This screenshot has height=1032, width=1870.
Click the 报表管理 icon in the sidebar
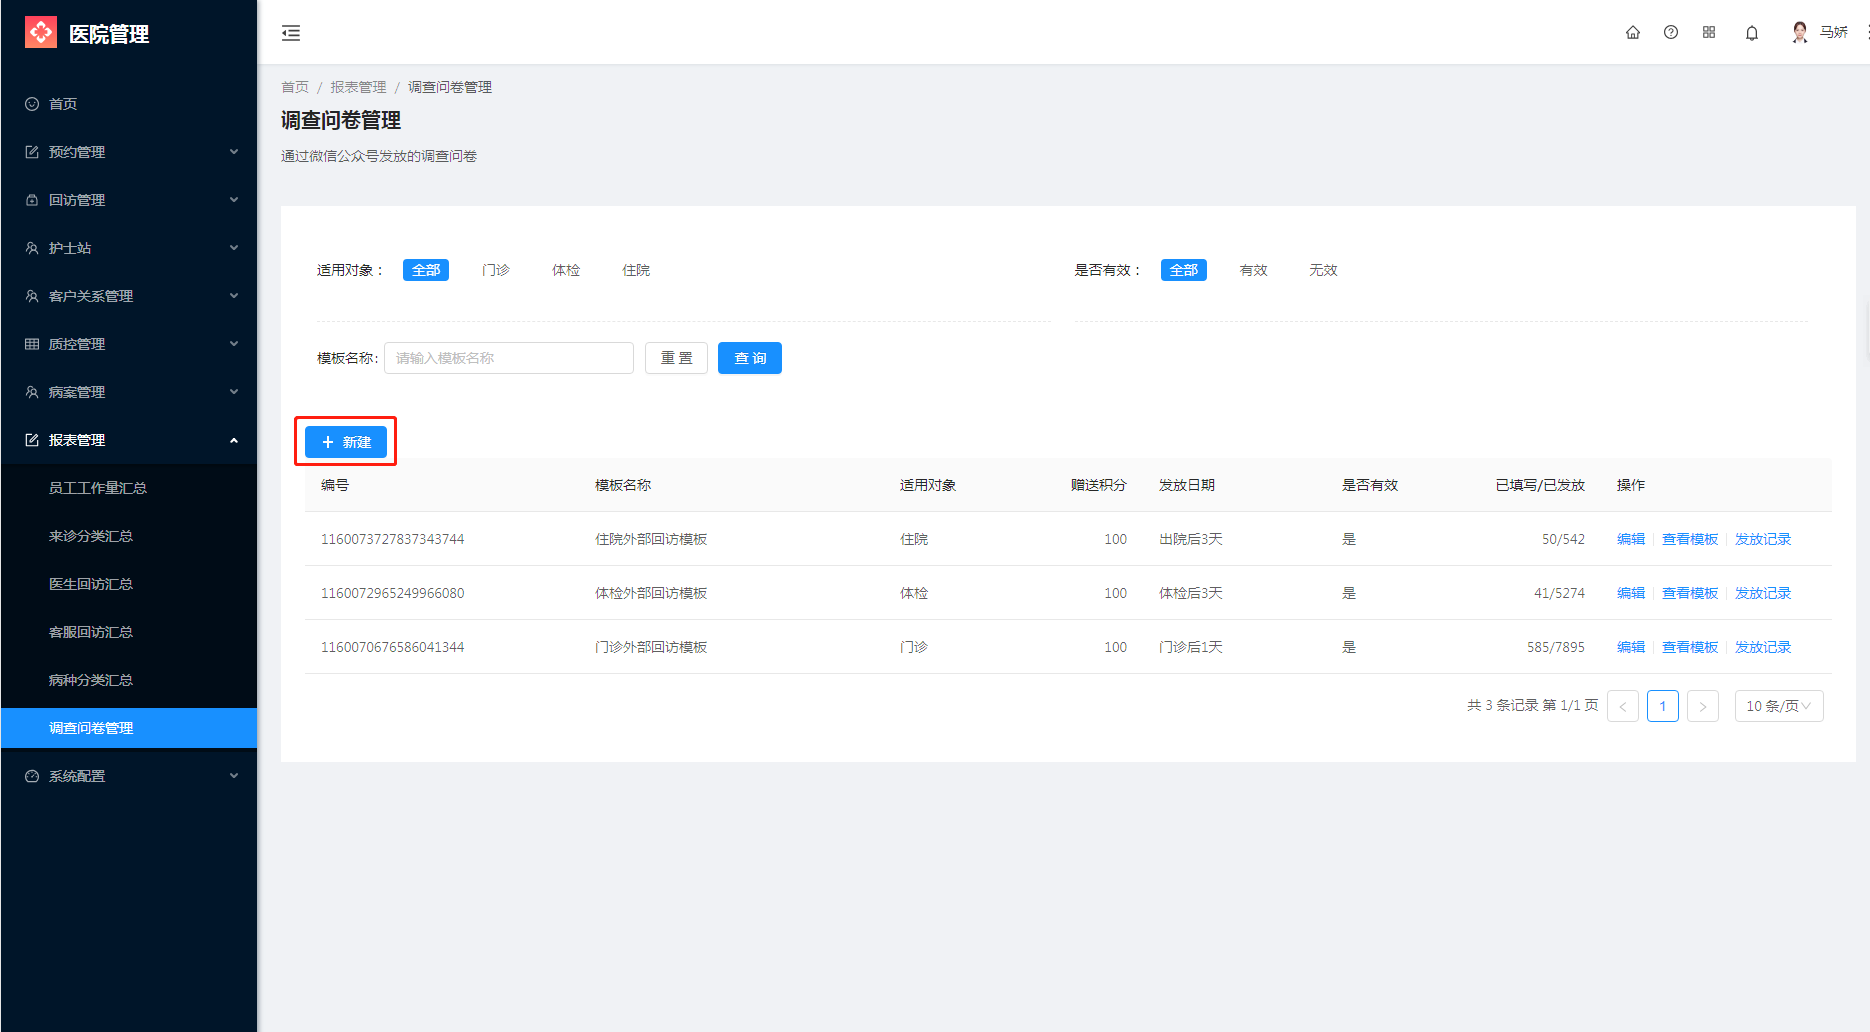click(32, 440)
